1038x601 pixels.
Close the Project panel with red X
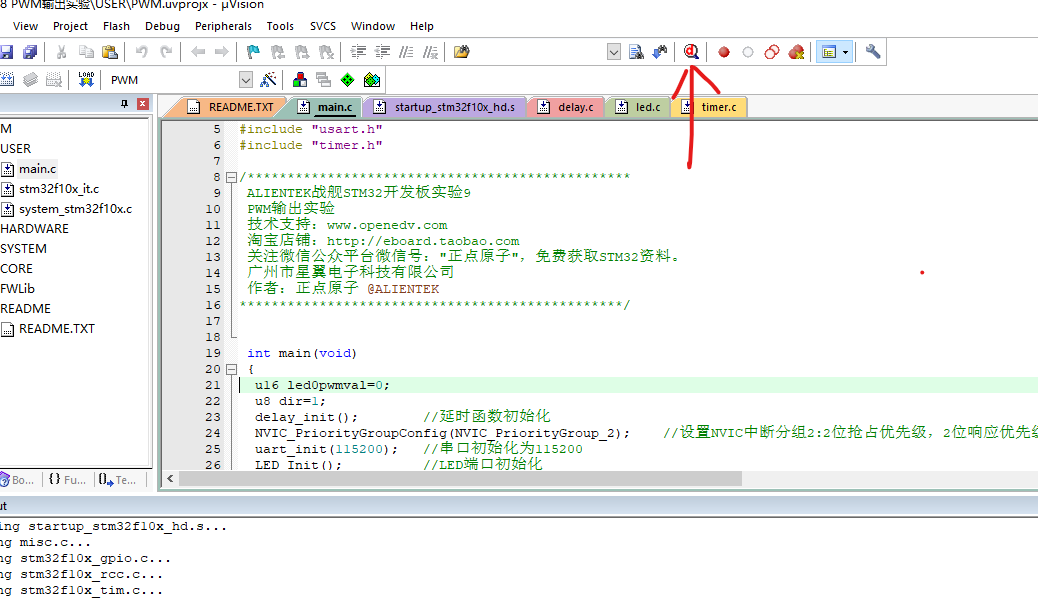pyautogui.click(x=142, y=104)
